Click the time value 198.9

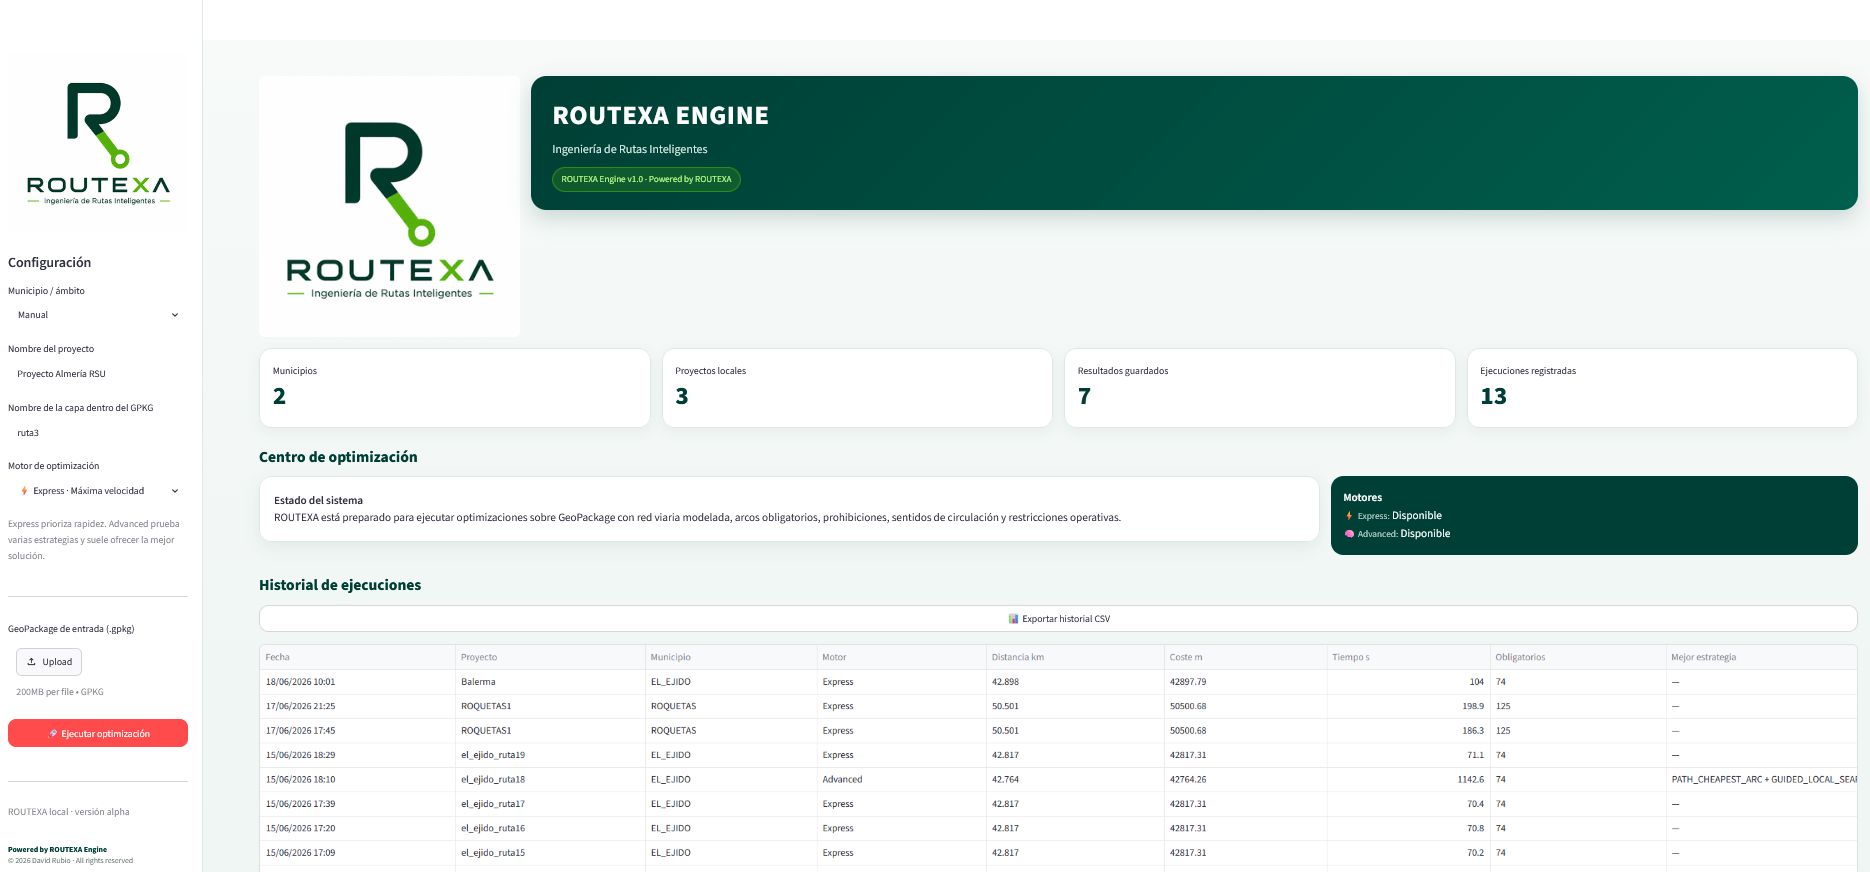pyautogui.click(x=1408, y=706)
